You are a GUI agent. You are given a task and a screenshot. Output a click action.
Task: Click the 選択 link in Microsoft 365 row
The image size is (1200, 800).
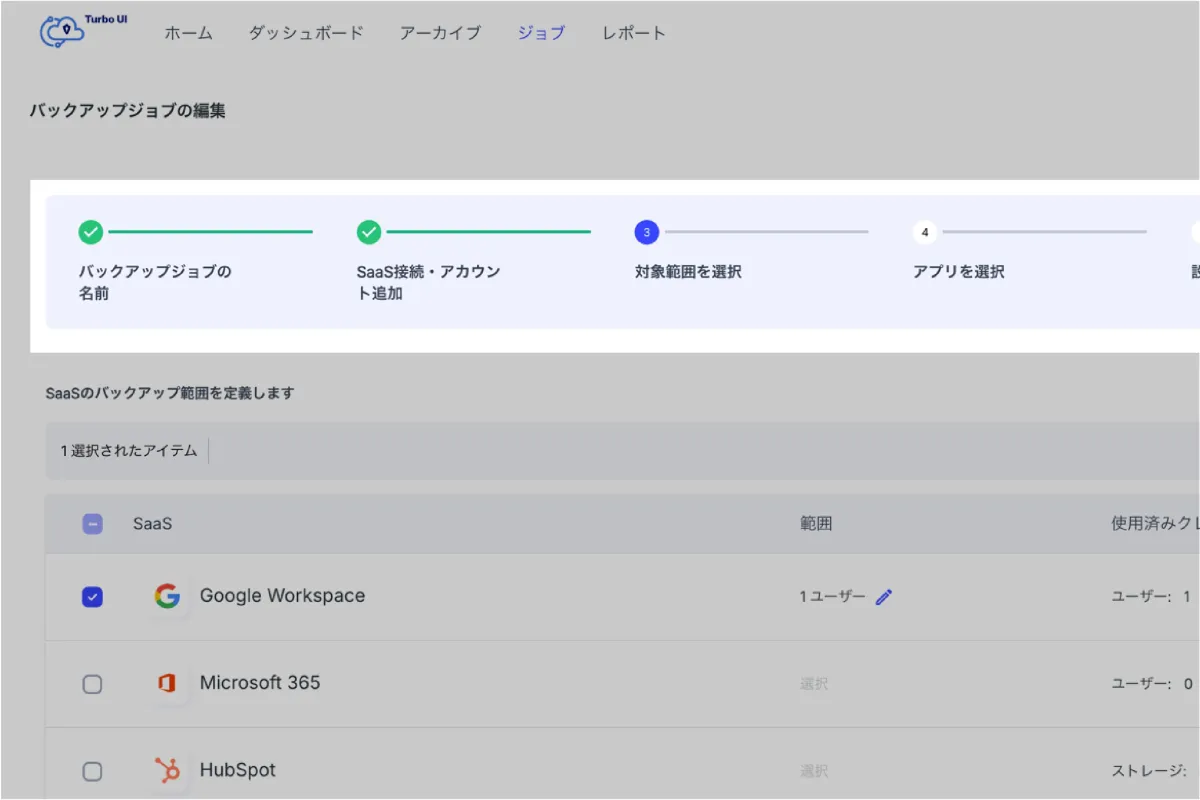click(x=814, y=684)
